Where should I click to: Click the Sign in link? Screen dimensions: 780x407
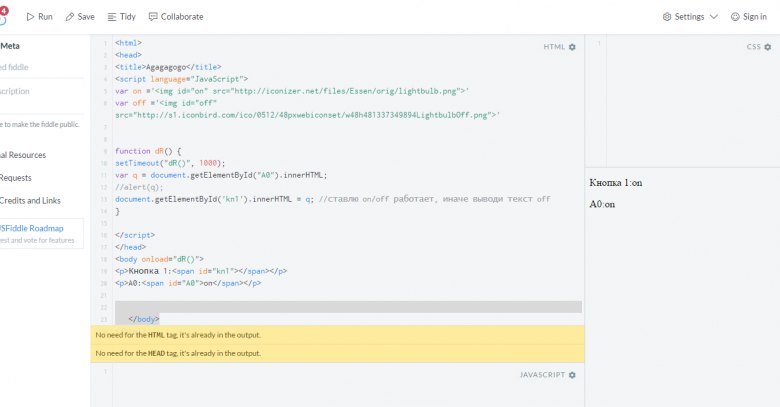pos(755,17)
